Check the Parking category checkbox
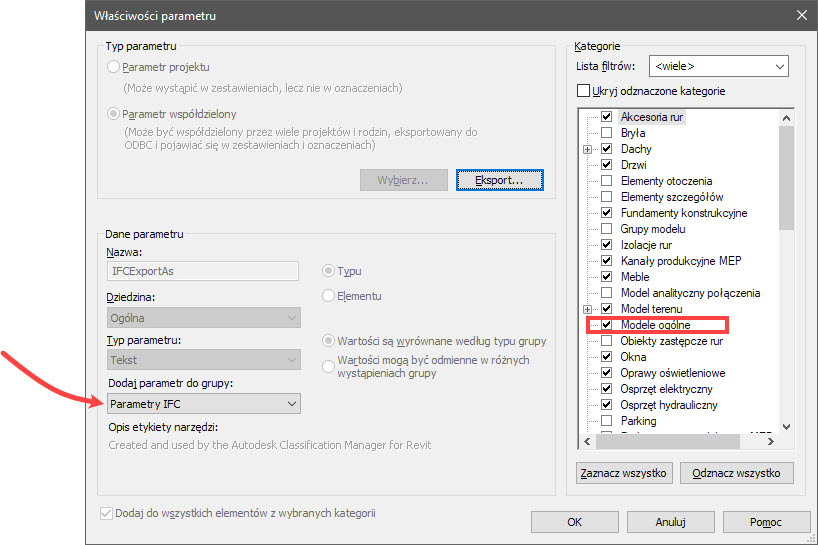Viewport: 818px width, 545px height. 606,421
